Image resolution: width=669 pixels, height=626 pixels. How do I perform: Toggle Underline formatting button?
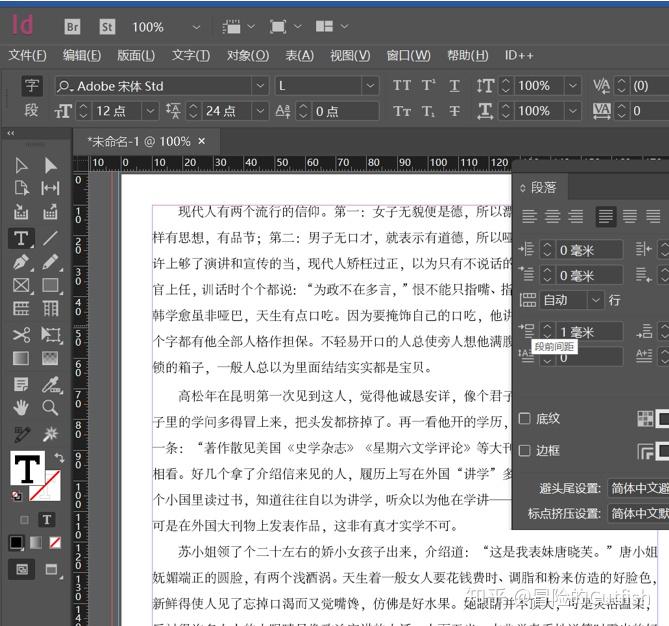[x=454, y=86]
